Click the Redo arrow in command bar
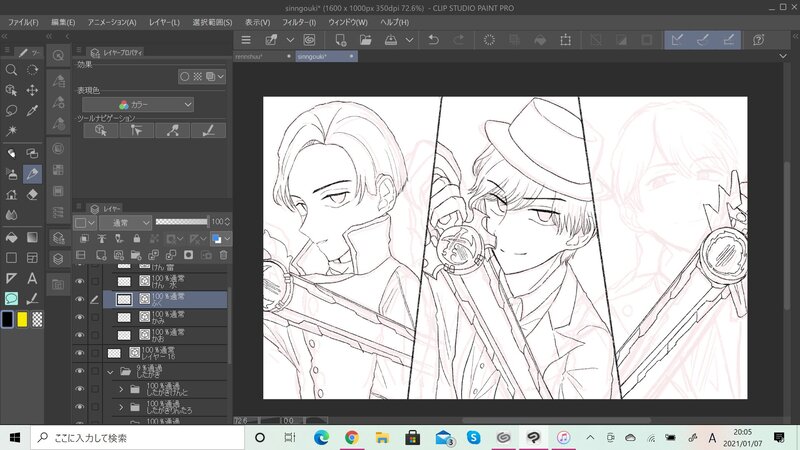800x450 pixels. (459, 40)
